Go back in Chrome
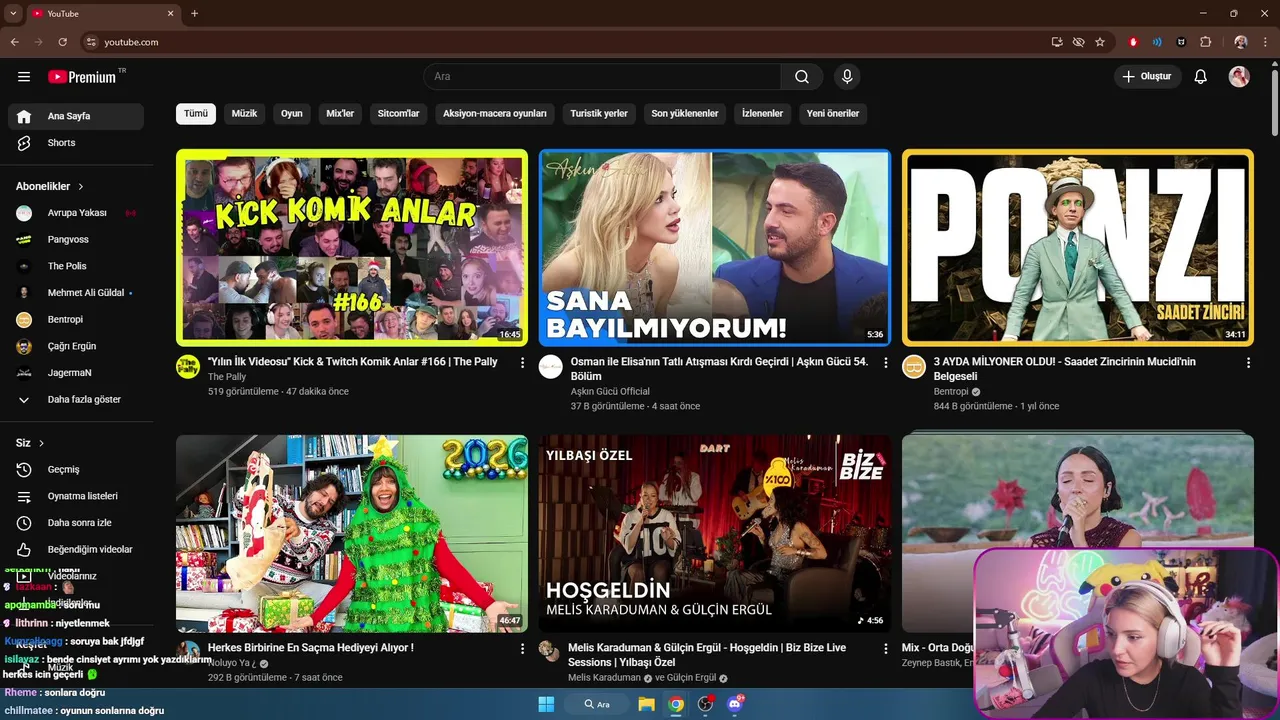Image resolution: width=1280 pixels, height=720 pixels. (x=15, y=42)
